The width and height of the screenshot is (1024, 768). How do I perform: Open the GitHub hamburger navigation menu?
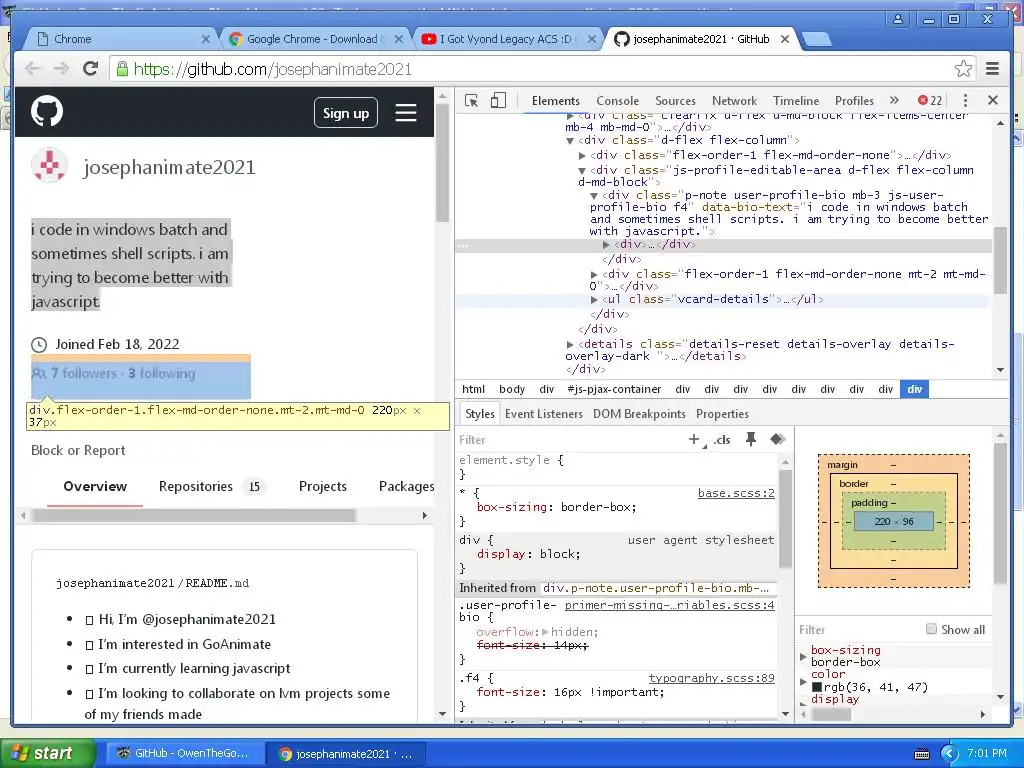[x=406, y=112]
